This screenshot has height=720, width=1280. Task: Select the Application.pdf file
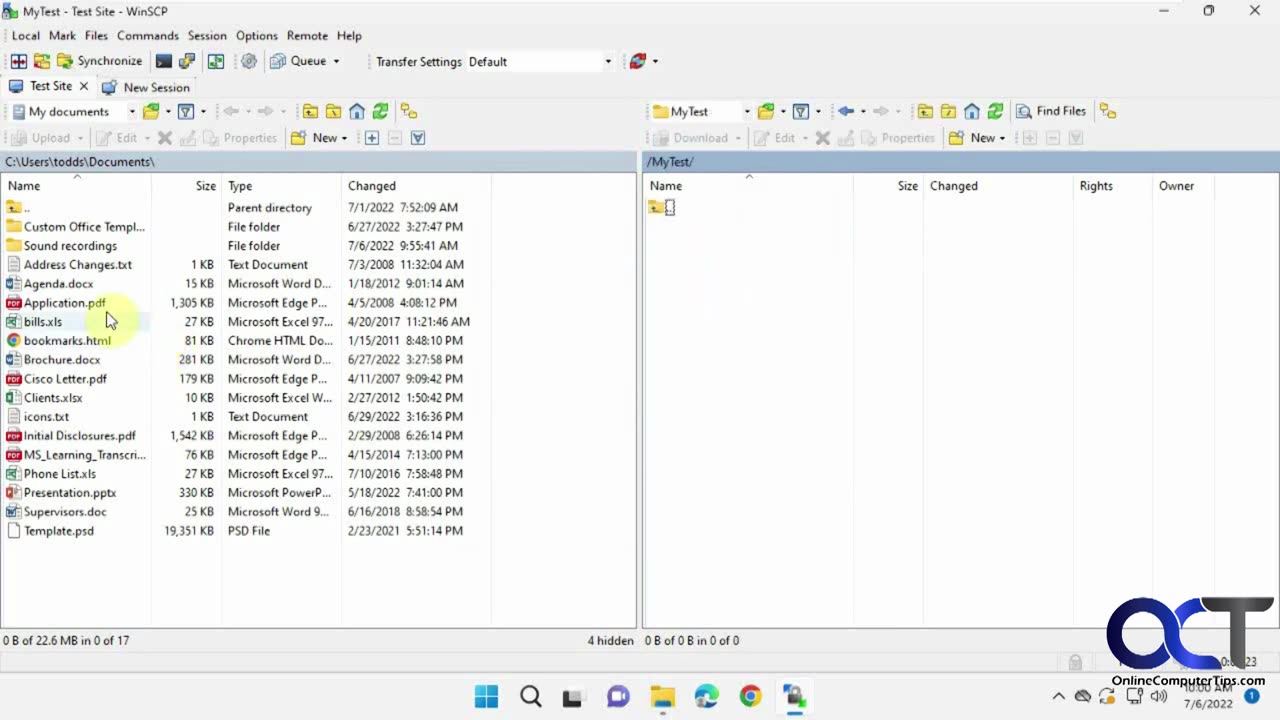65,303
